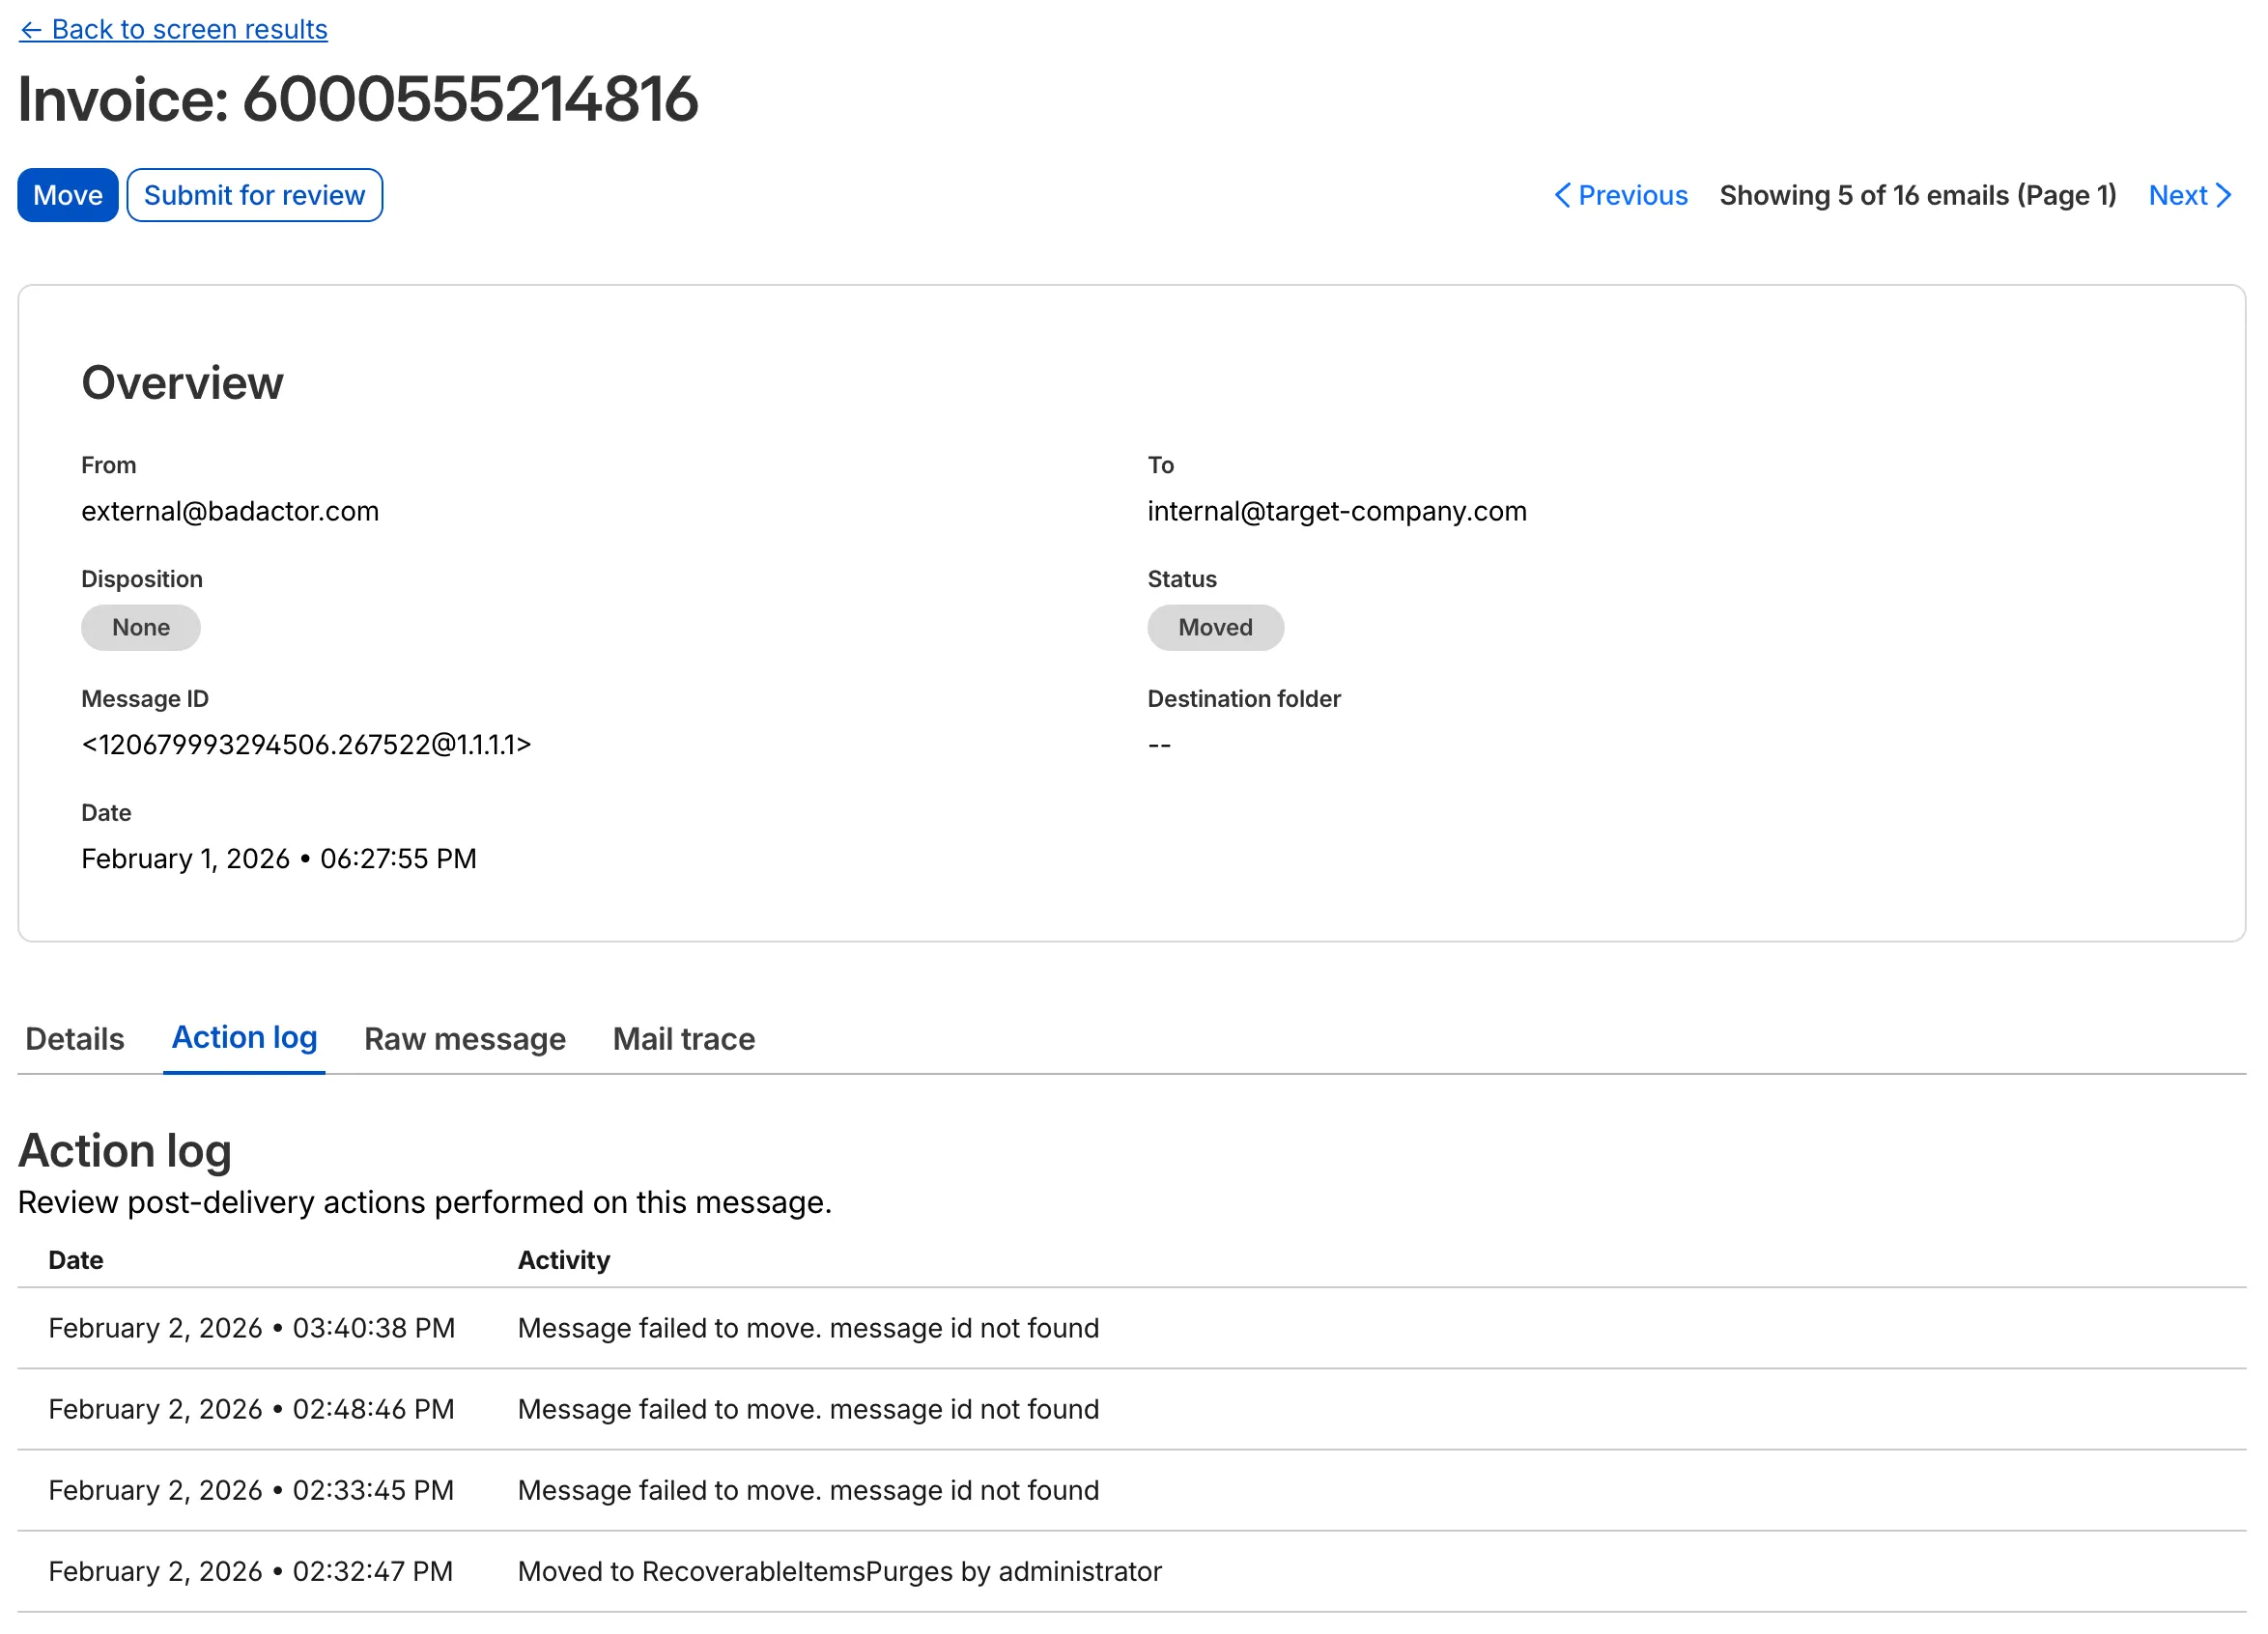Click sender address external@badactor.com

tap(230, 511)
